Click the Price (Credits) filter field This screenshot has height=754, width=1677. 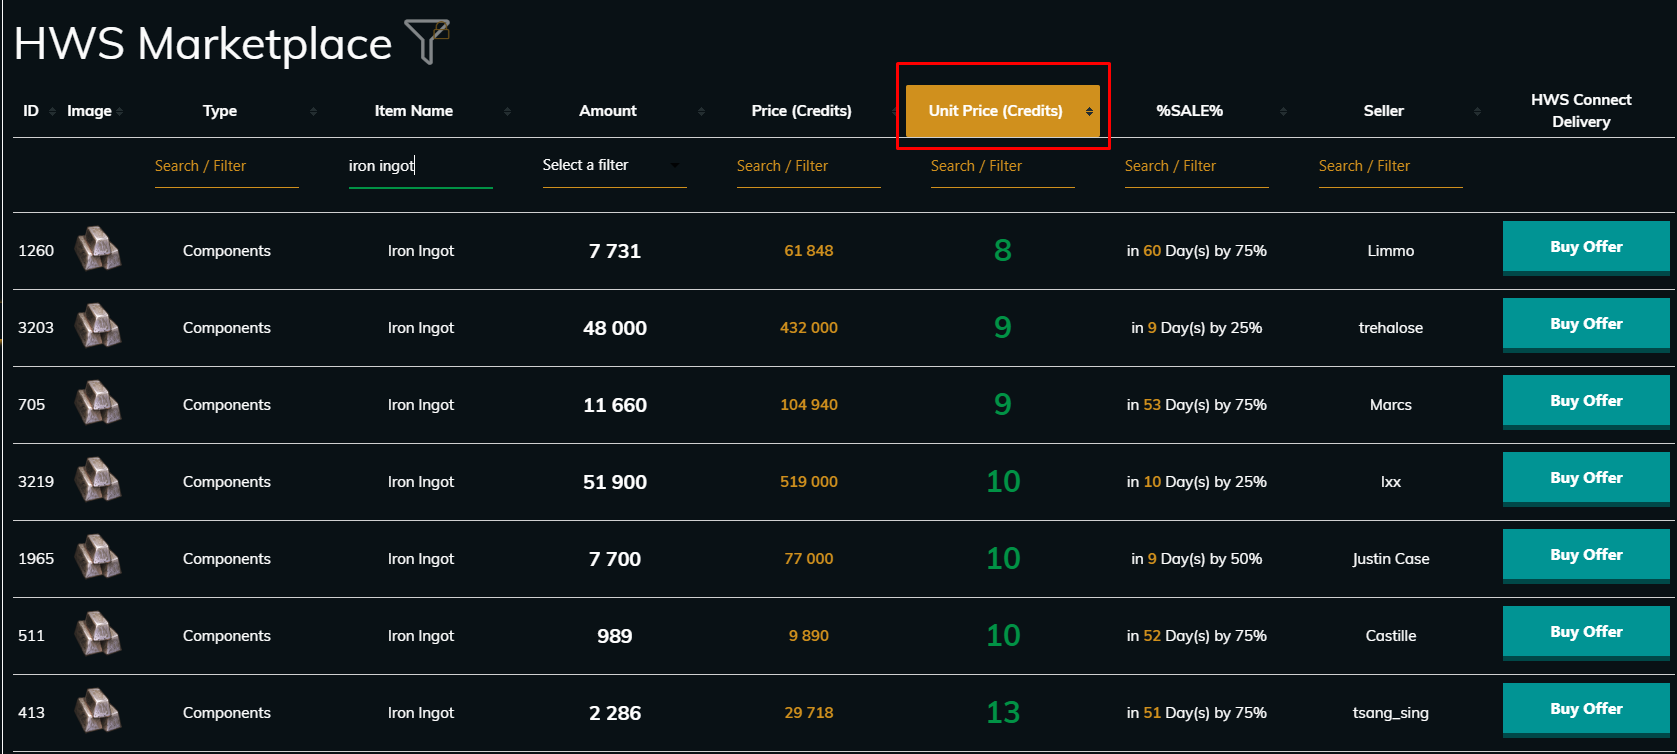(808, 167)
